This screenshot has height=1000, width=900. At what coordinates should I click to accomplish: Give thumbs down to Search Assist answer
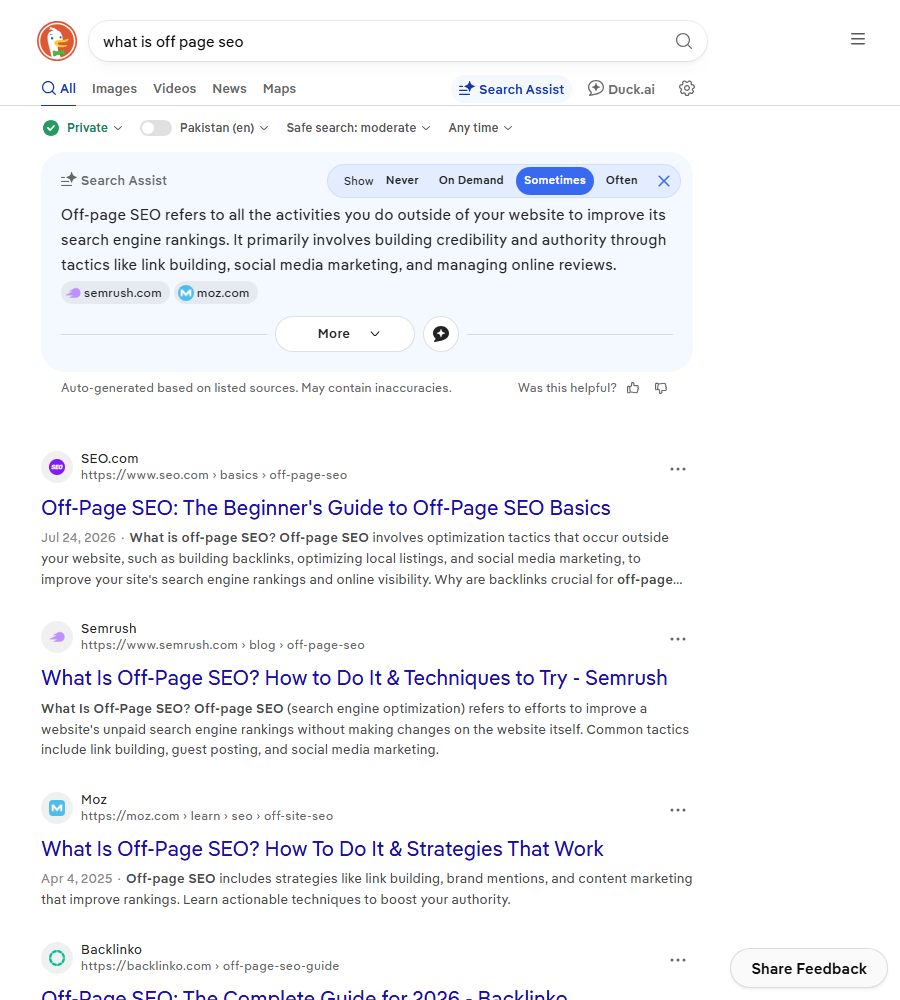point(661,388)
